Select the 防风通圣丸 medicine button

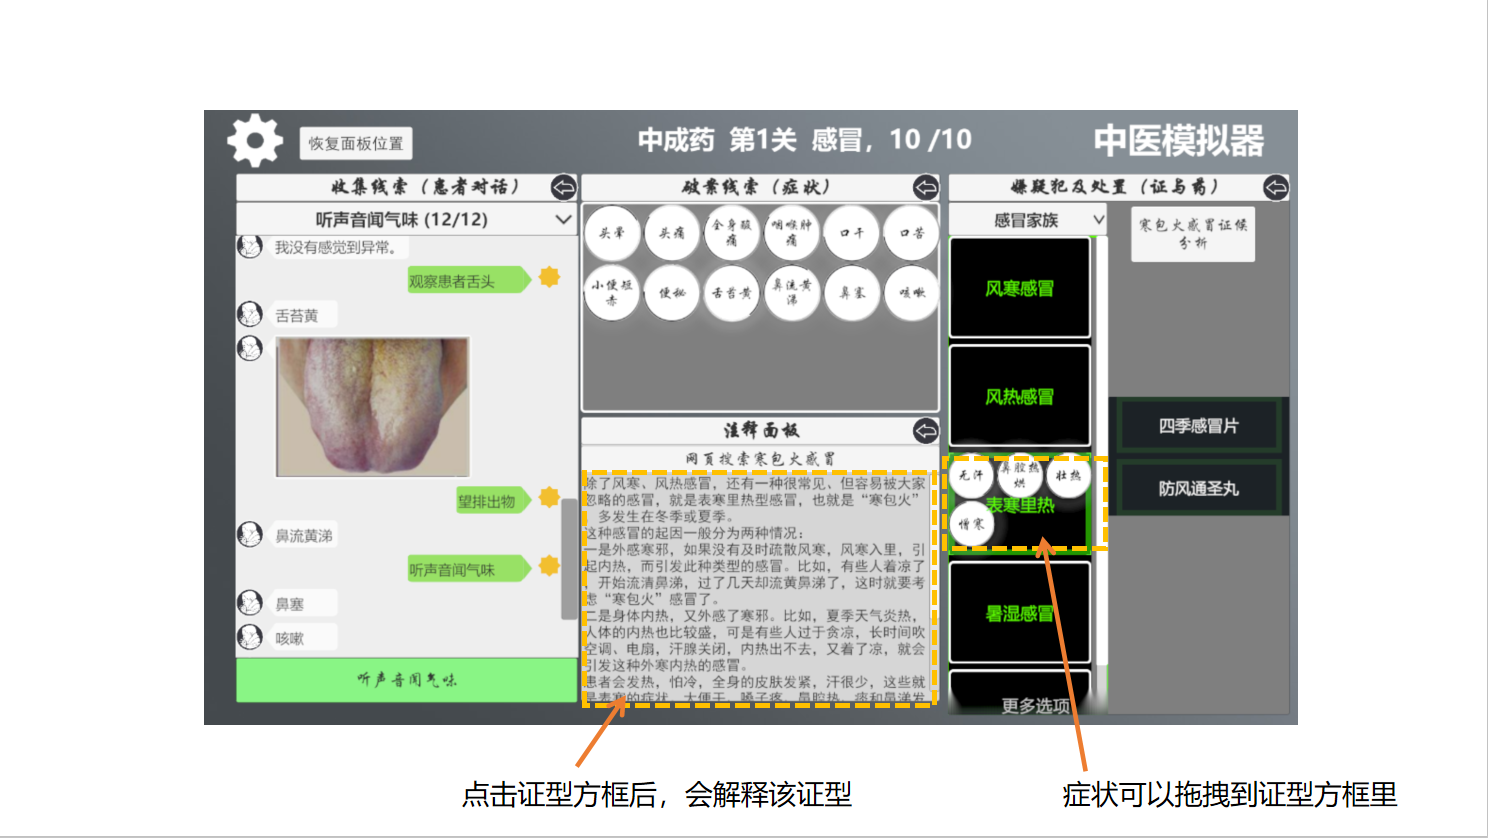click(x=1199, y=488)
